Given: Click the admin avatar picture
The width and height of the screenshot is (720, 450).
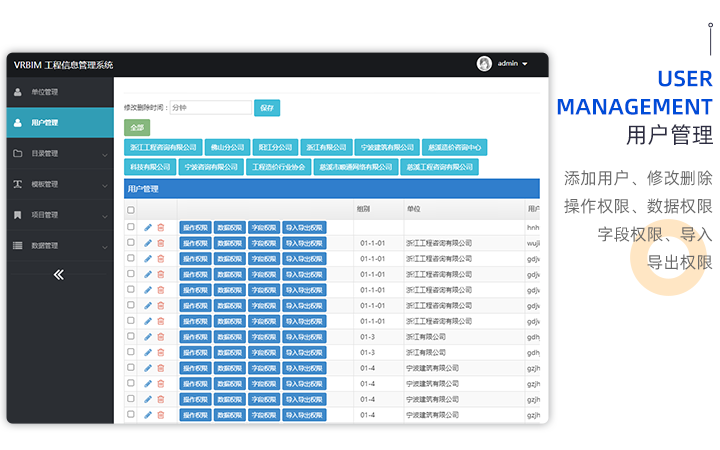Looking at the screenshot, I should coord(484,64).
